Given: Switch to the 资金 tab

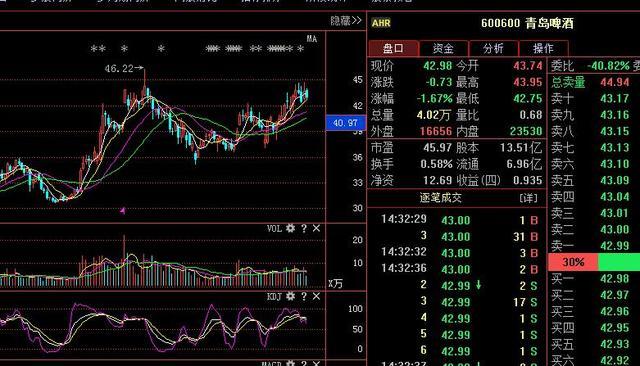Looking at the screenshot, I should pyautogui.click(x=443, y=49).
